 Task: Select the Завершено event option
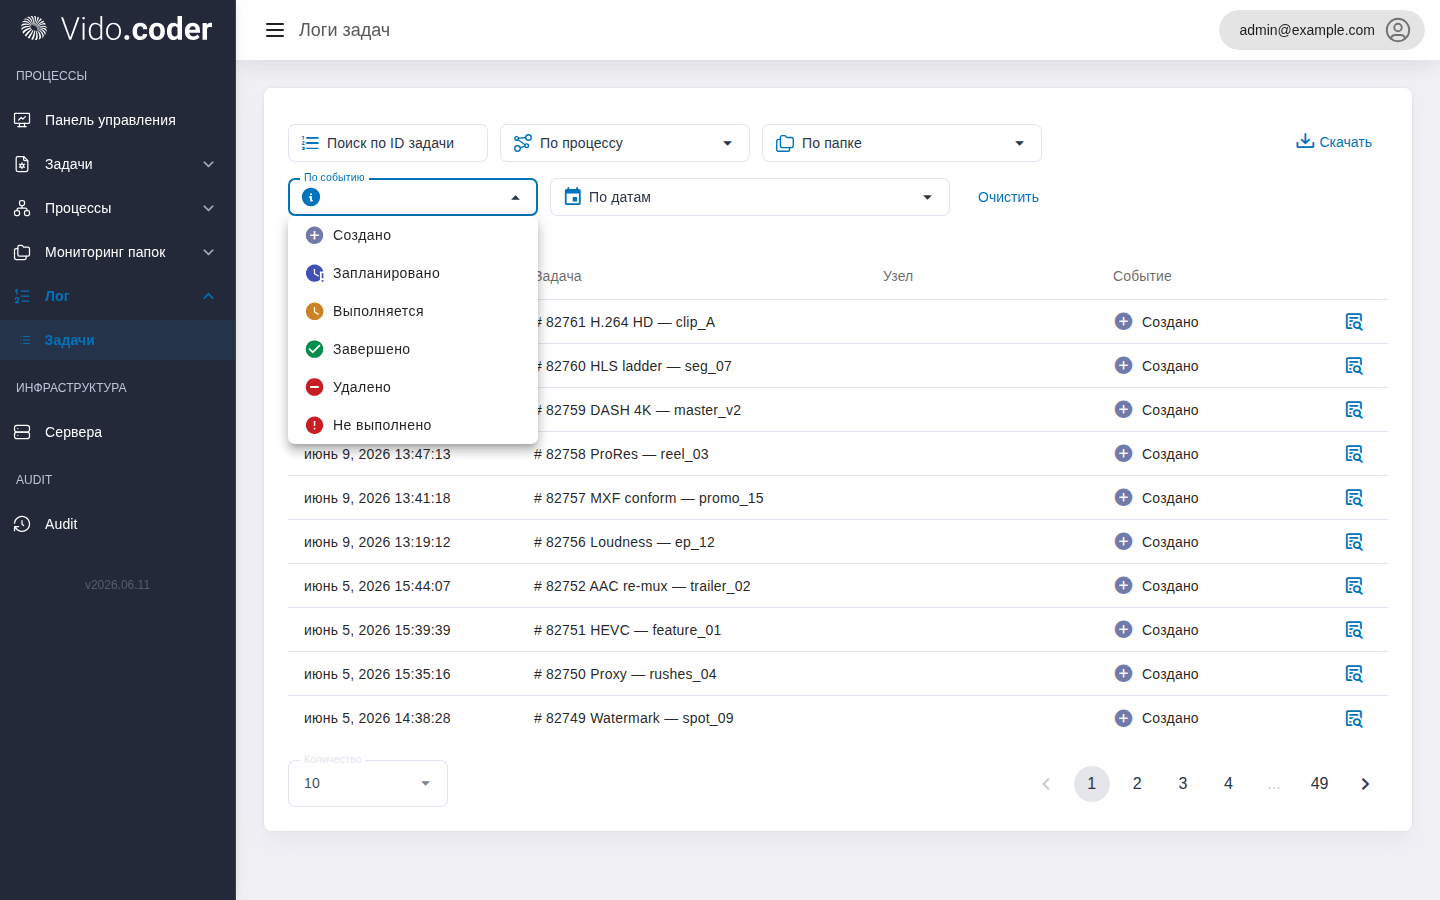413,349
